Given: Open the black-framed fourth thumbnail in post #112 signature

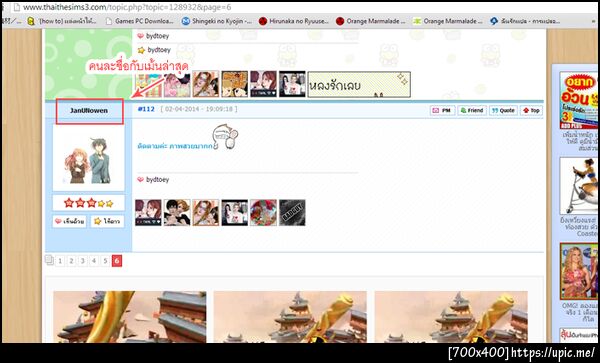Looking at the screenshot, I should coord(235,212).
